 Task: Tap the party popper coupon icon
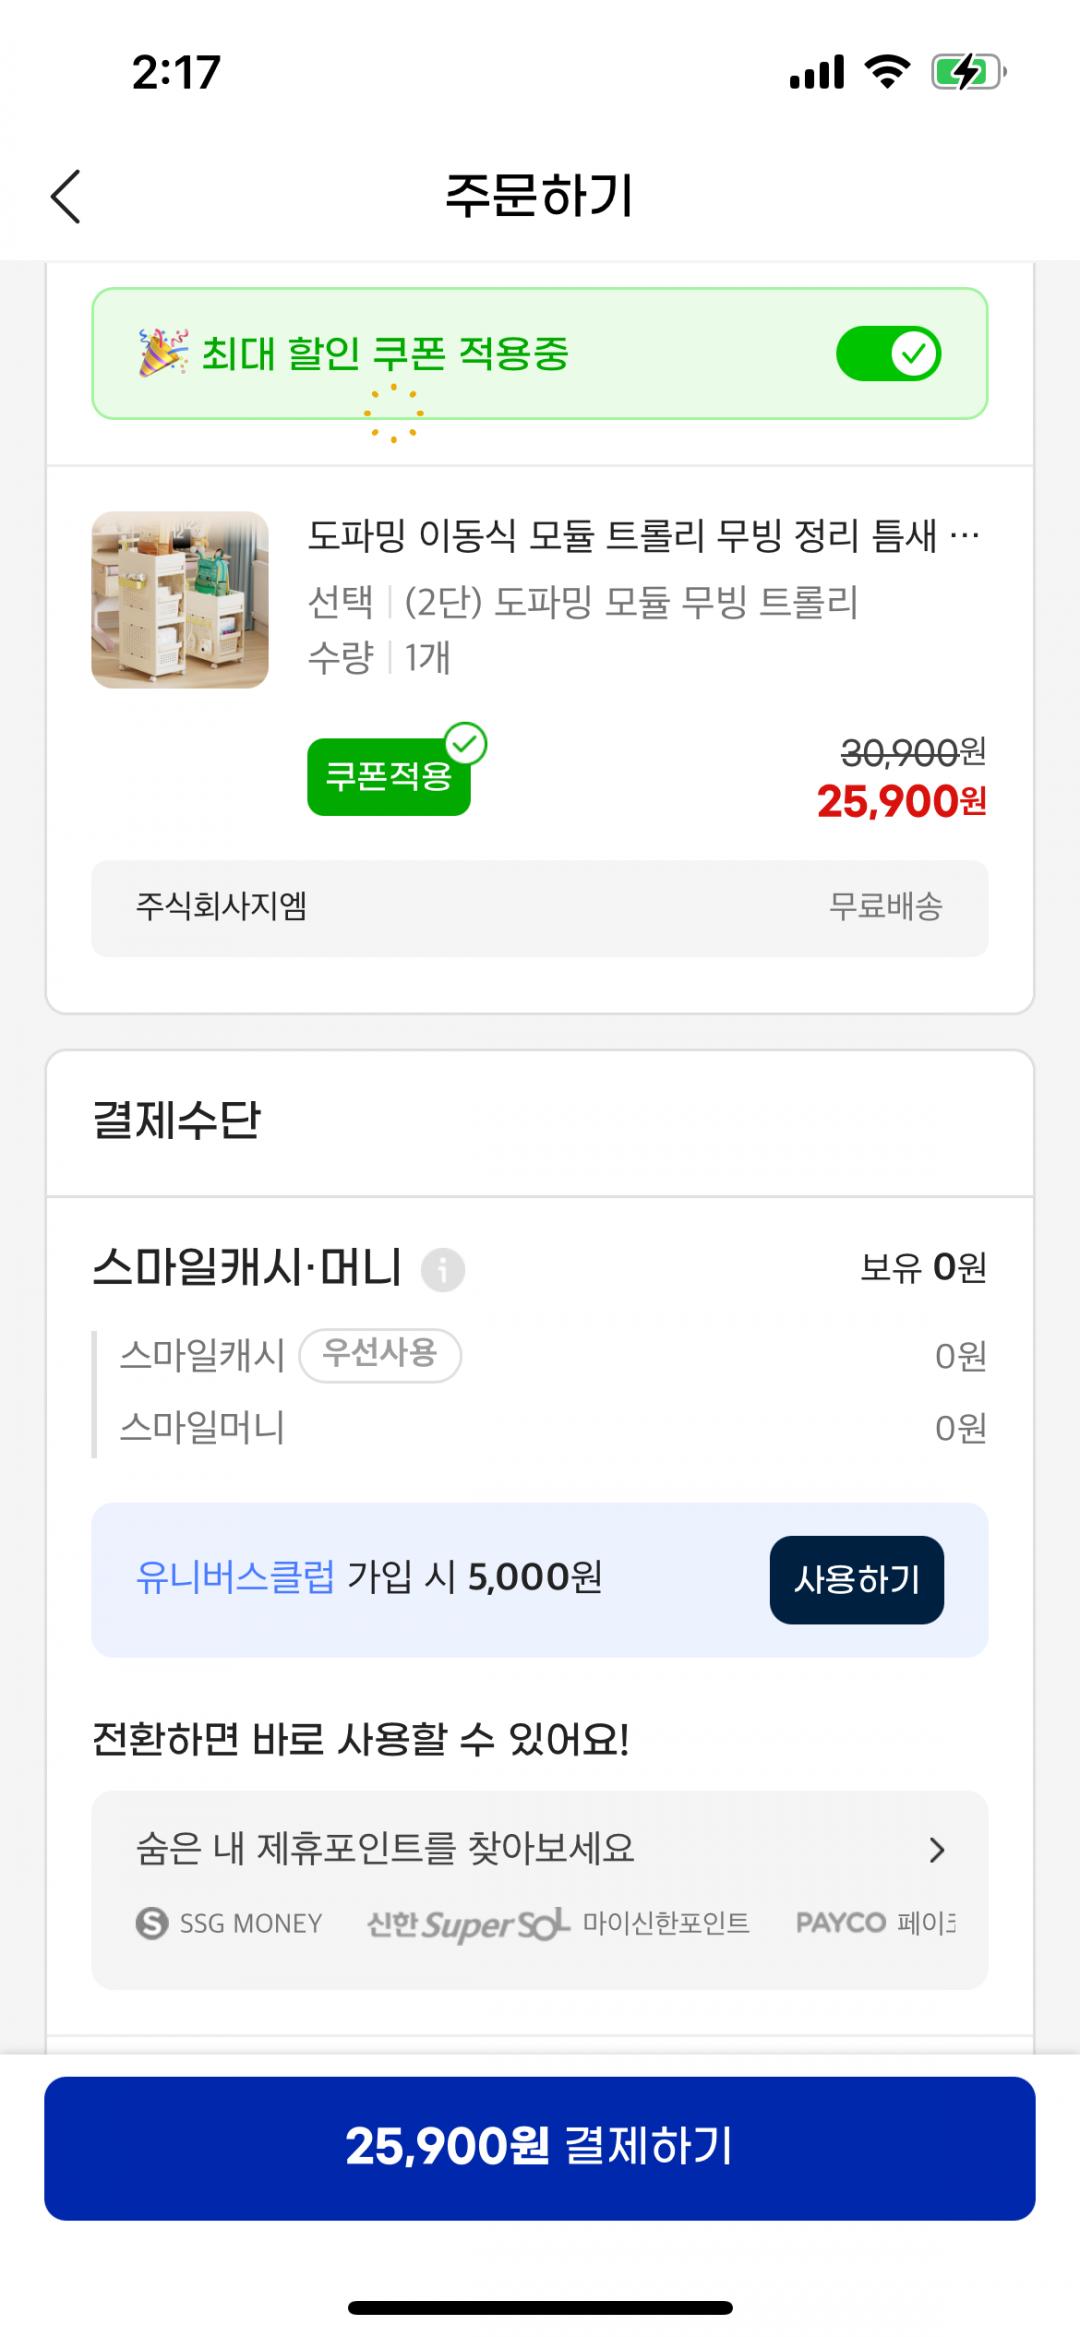(162, 353)
